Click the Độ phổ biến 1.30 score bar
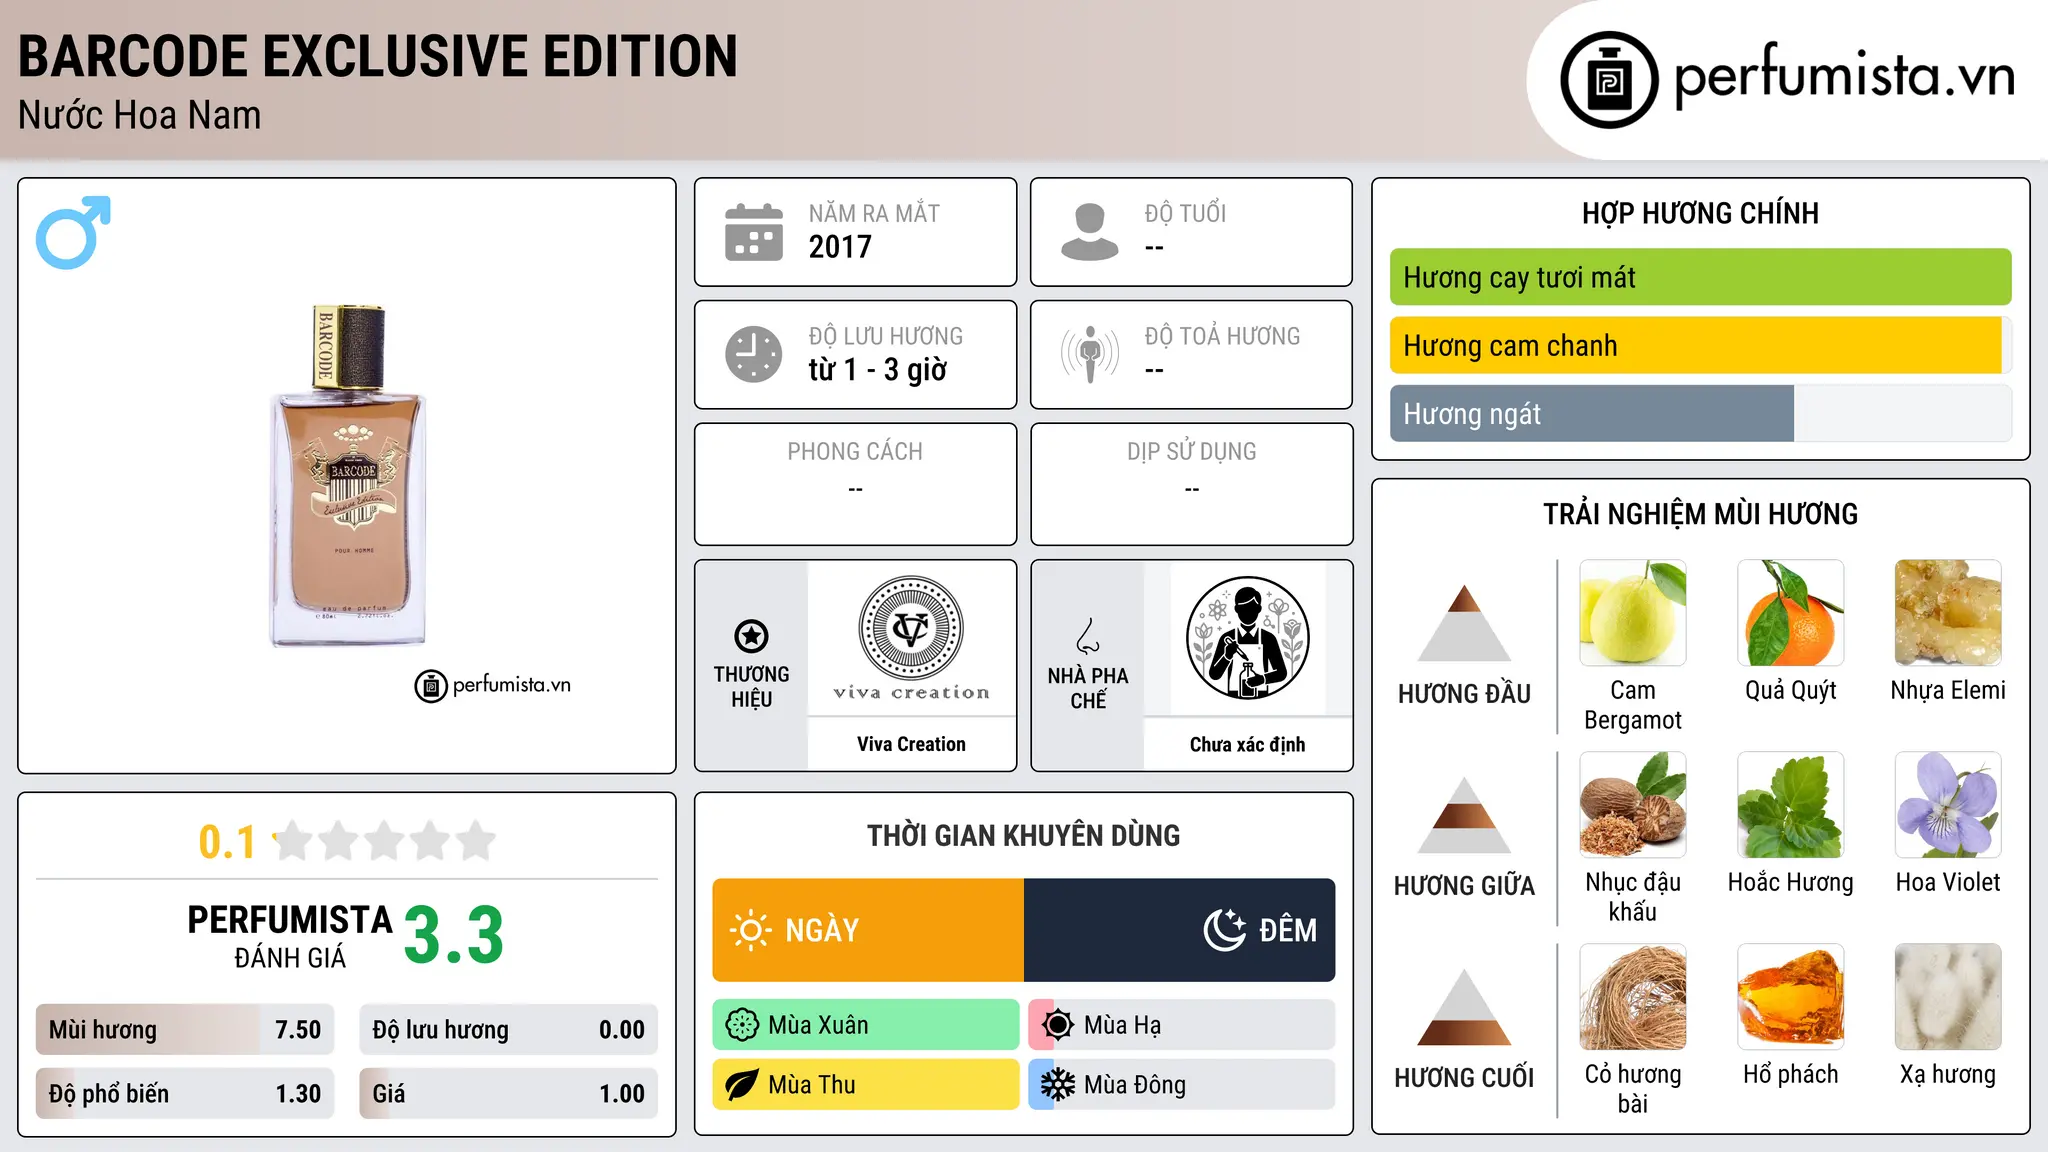Viewport: 2048px width, 1152px height. (x=185, y=1093)
